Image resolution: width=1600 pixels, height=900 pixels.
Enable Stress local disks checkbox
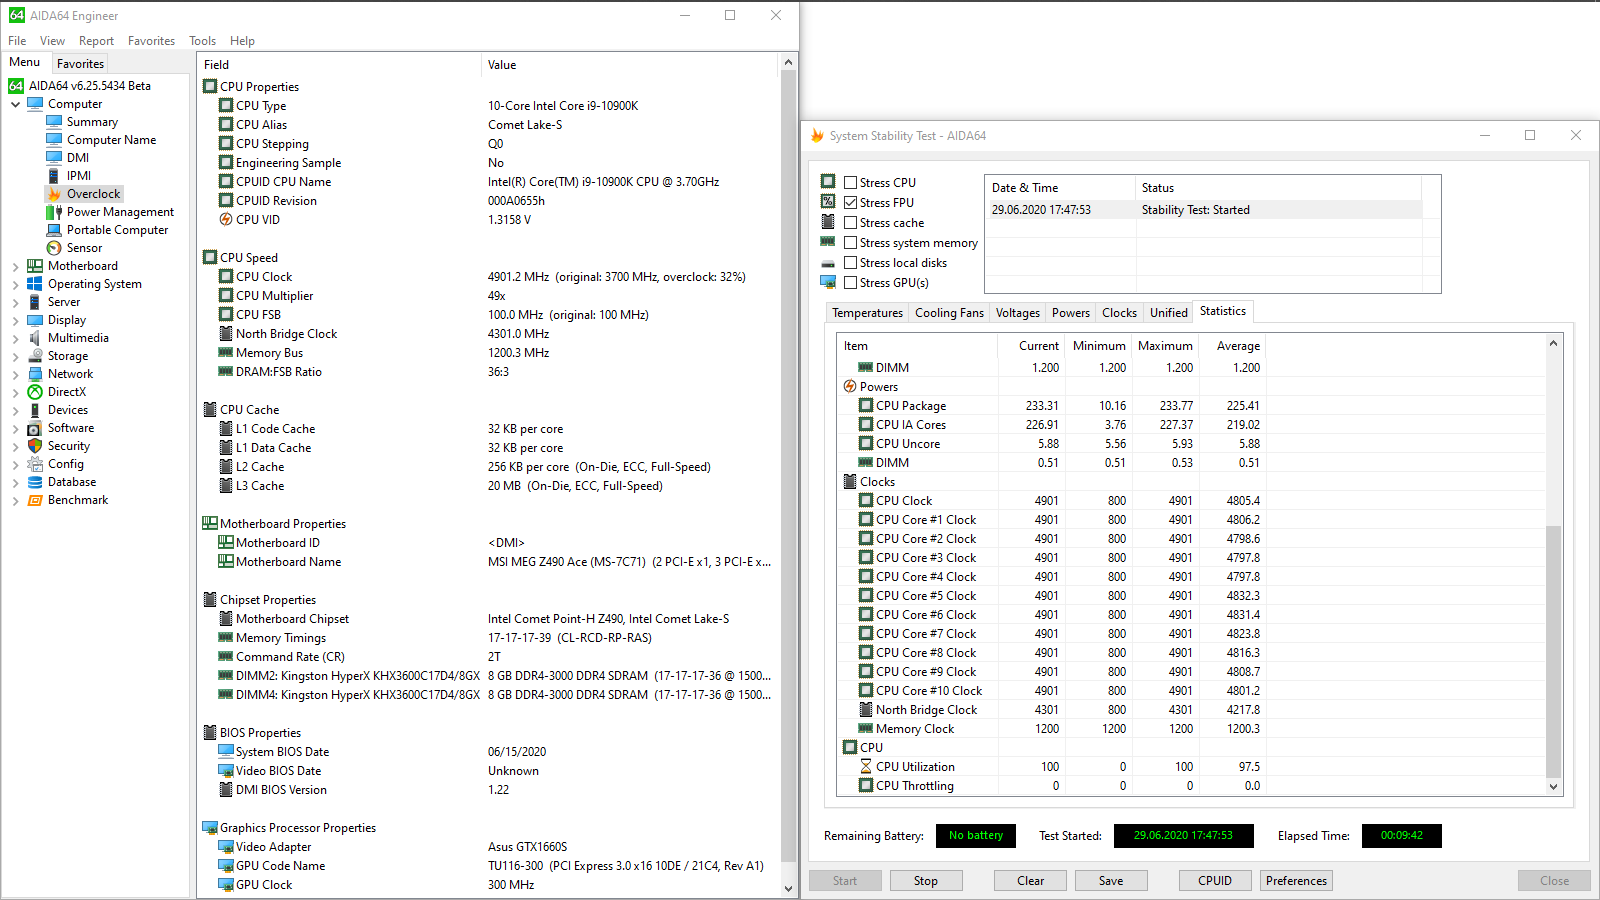coord(850,263)
